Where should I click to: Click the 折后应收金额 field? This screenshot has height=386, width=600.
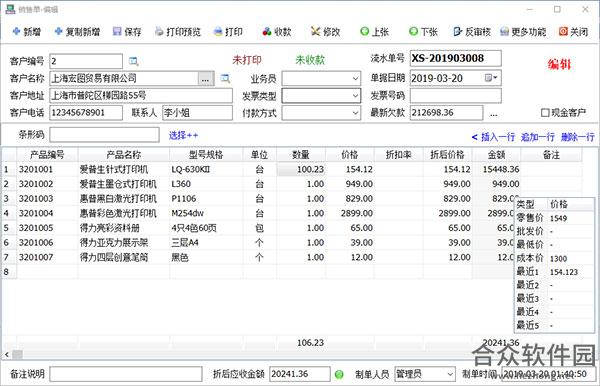(x=300, y=374)
